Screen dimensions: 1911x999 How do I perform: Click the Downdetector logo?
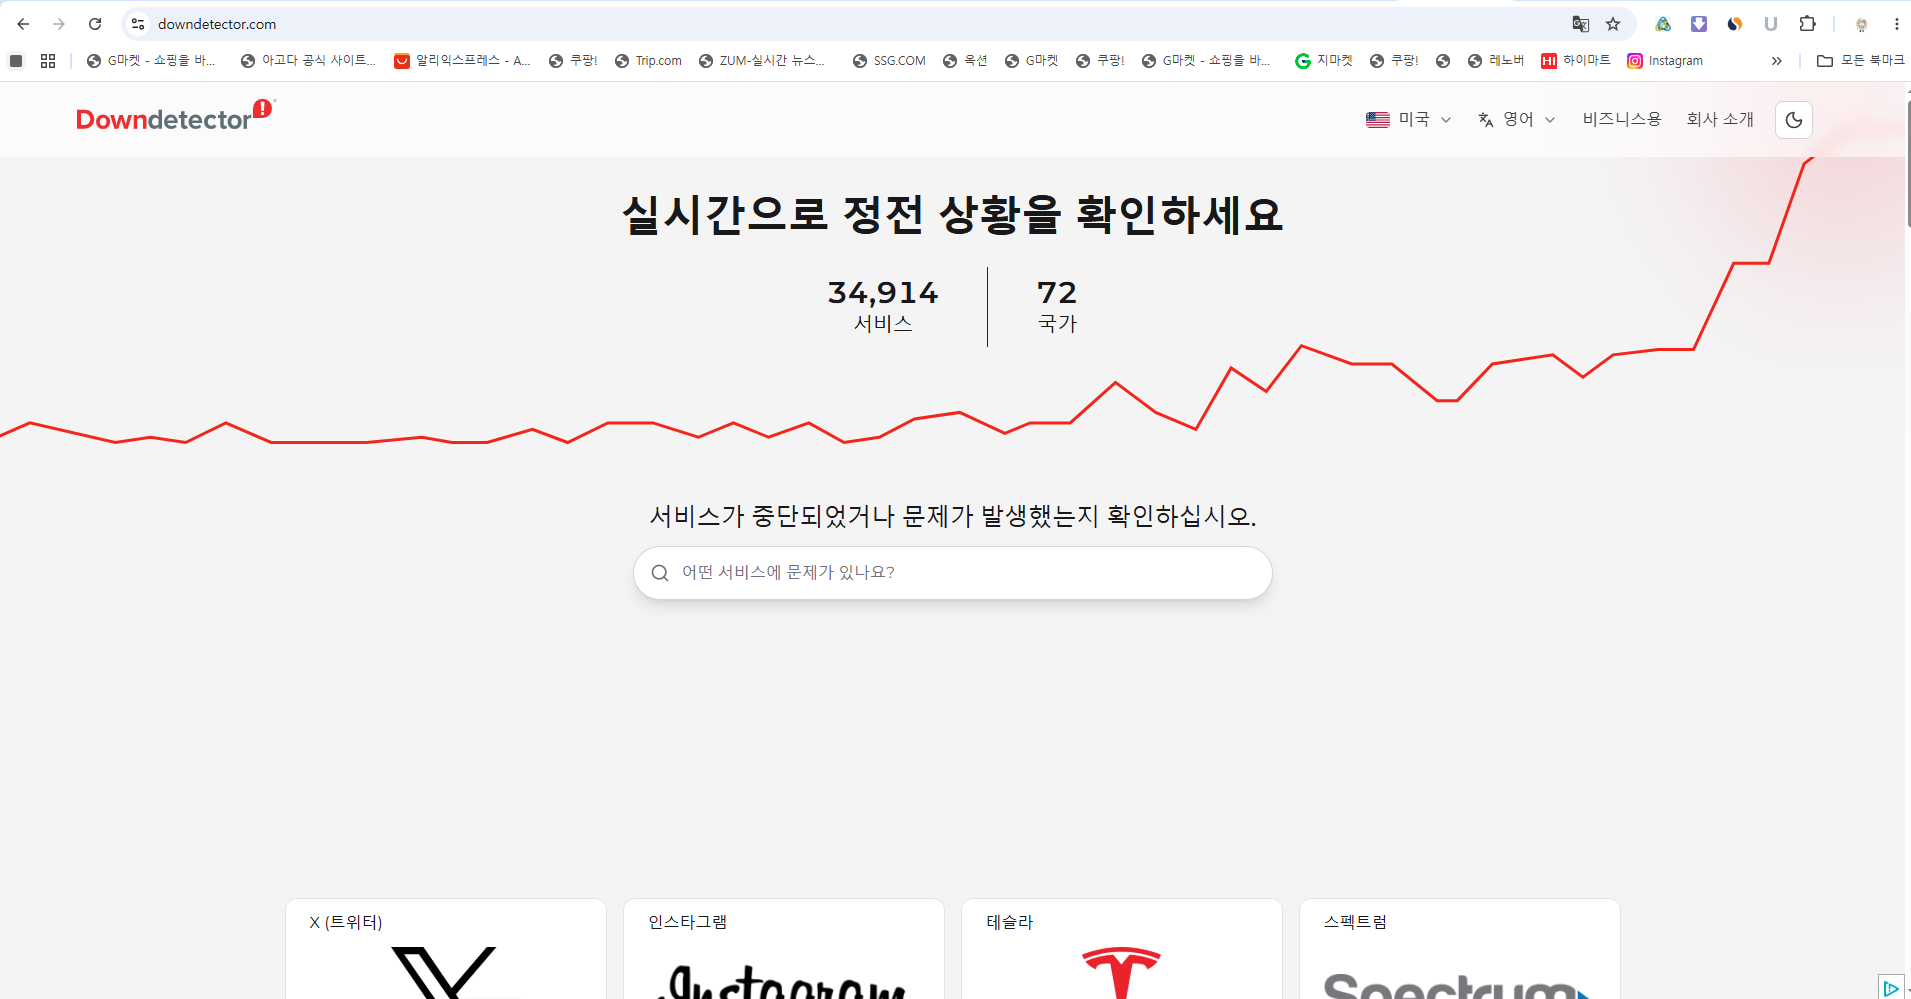tap(174, 117)
